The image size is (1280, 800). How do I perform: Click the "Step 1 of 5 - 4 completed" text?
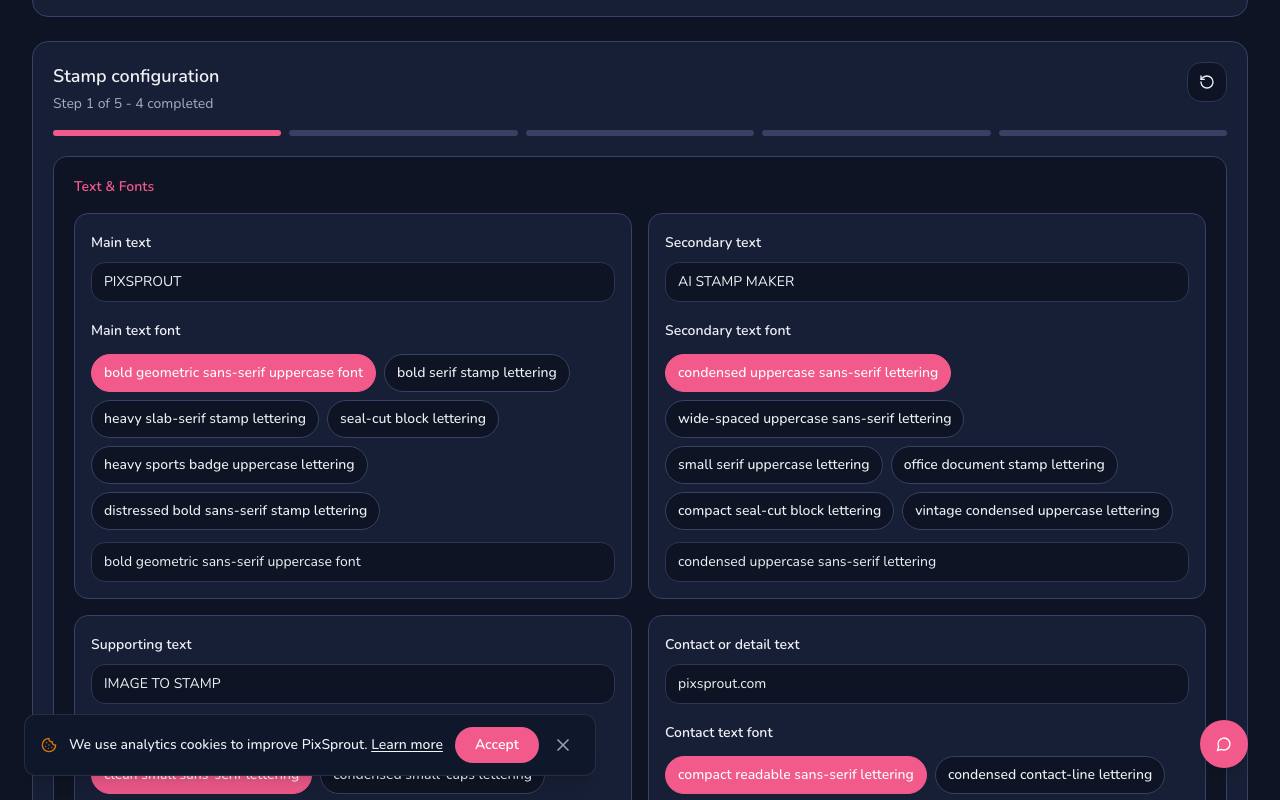click(133, 104)
